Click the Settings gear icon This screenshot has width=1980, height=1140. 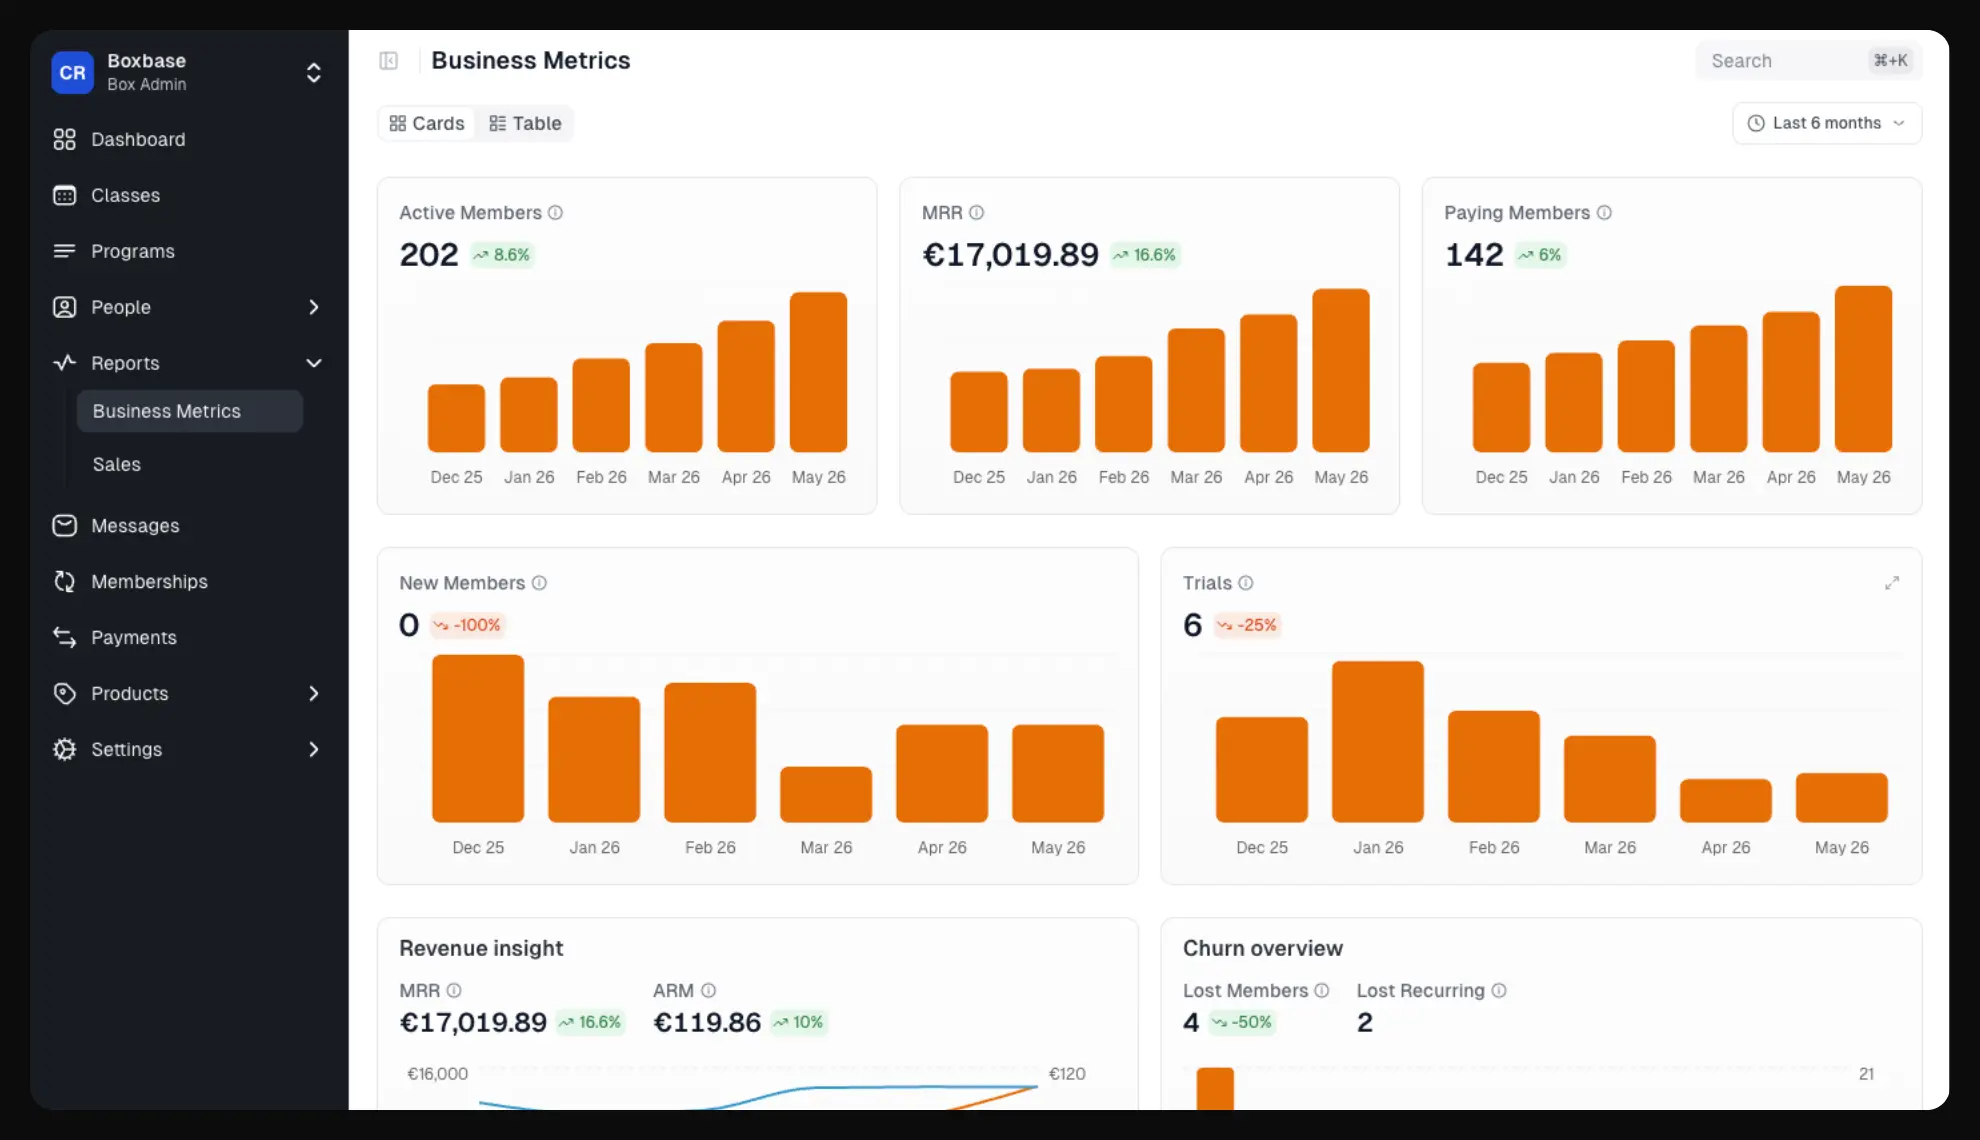64,749
